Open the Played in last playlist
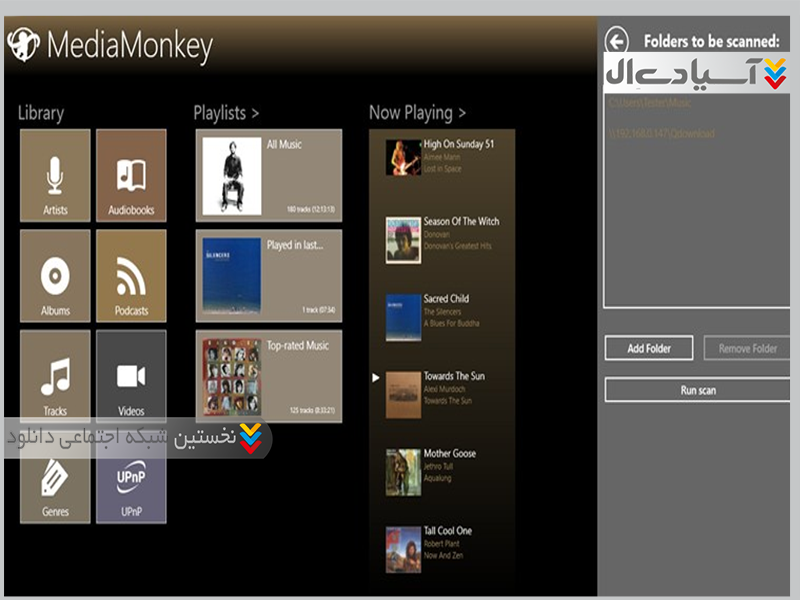 click(x=269, y=275)
